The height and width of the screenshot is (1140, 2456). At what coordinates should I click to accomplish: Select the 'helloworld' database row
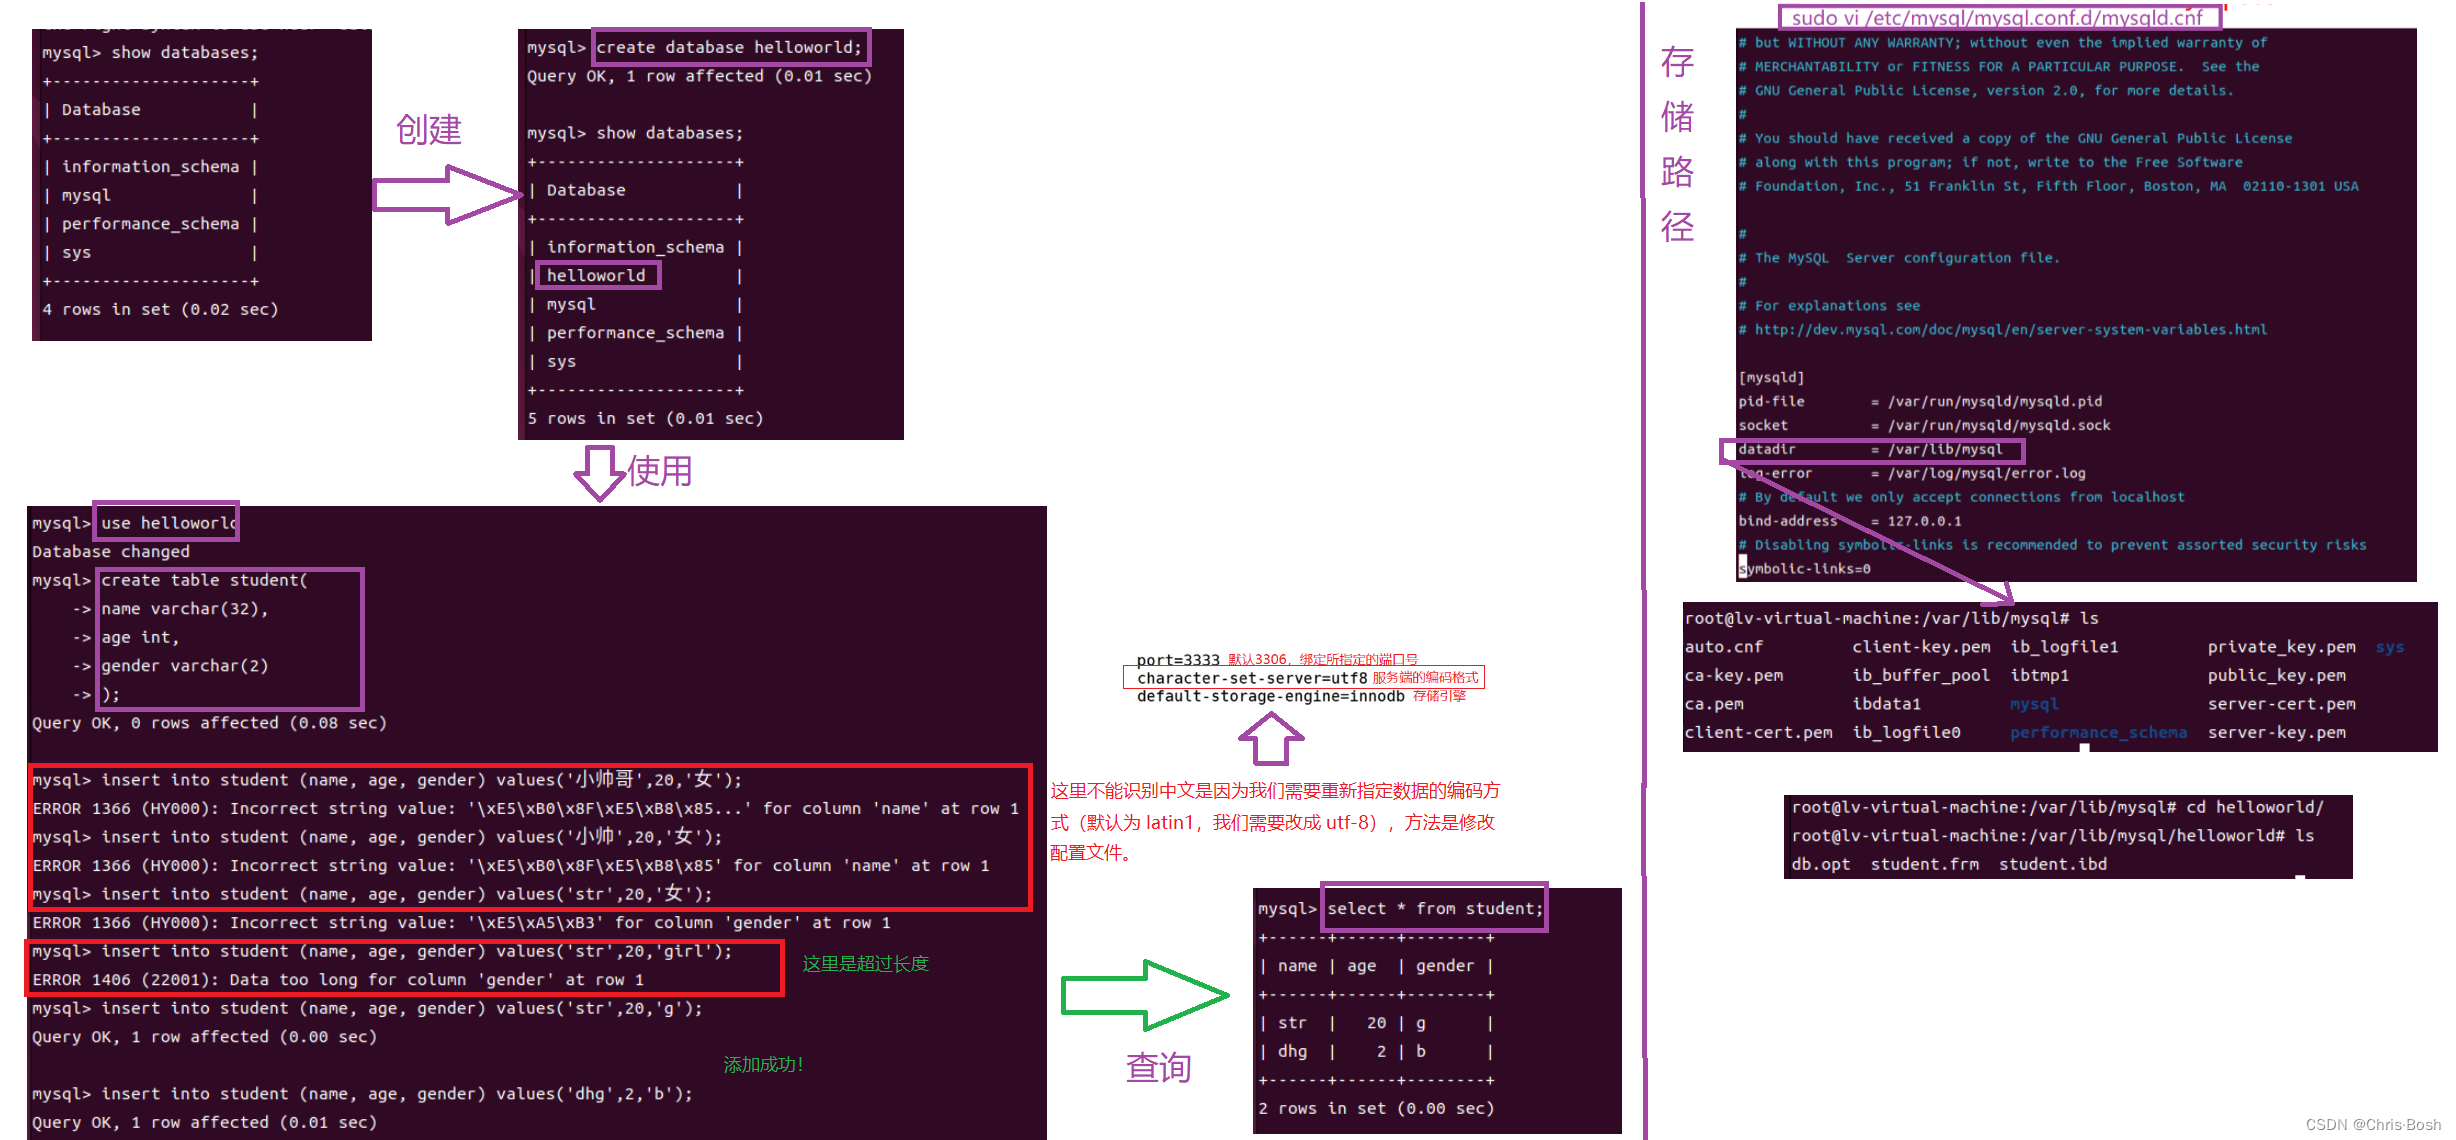tap(597, 275)
